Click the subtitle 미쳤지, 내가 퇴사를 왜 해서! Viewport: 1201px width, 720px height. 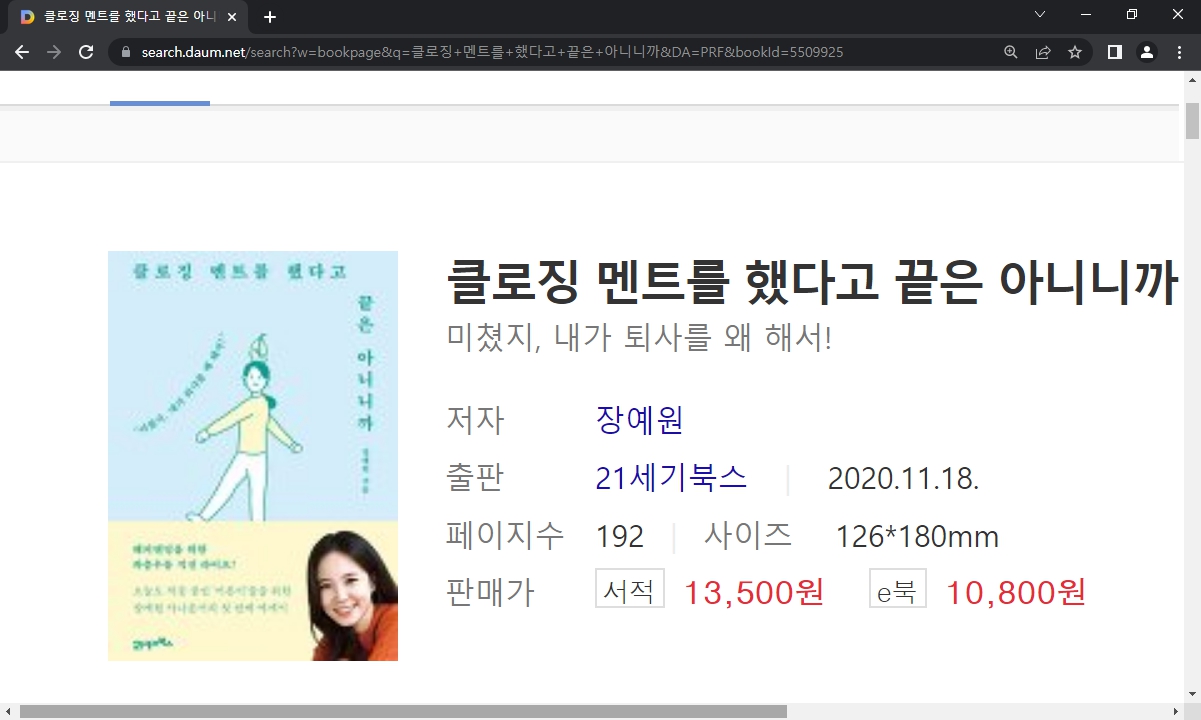coord(639,337)
